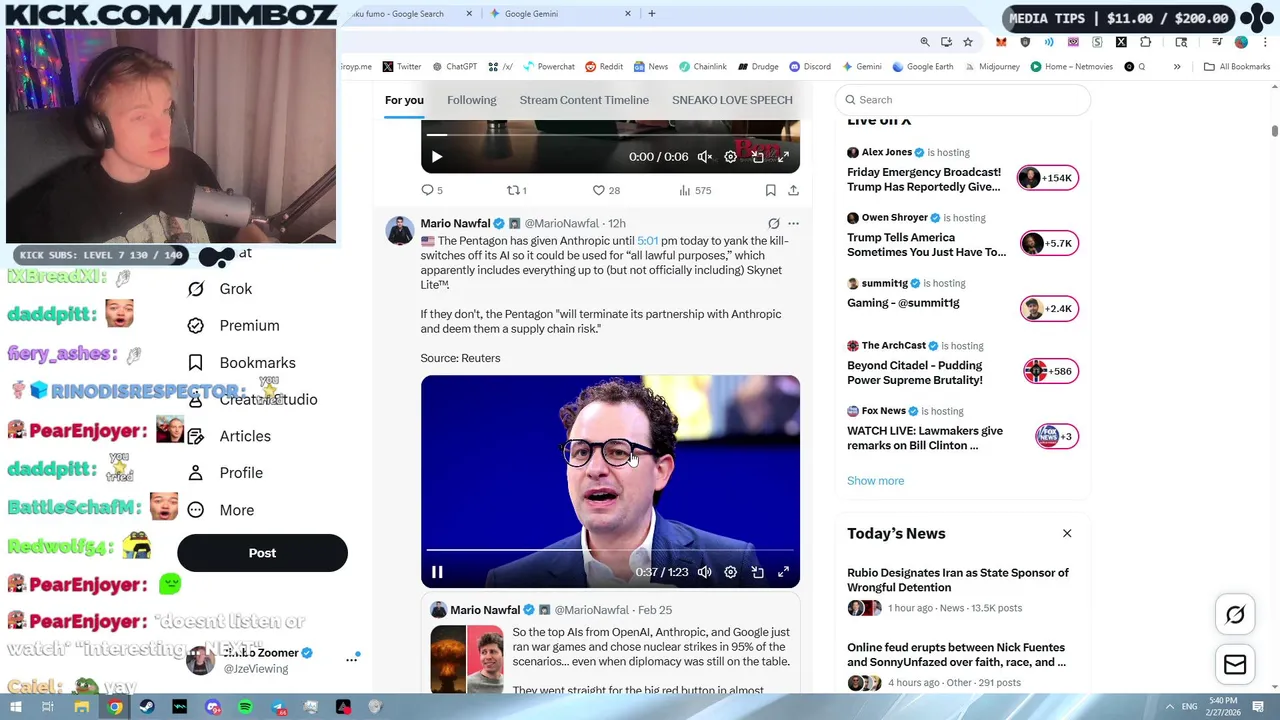The width and height of the screenshot is (1280, 720).
Task: Share the upper post
Action: [793, 190]
